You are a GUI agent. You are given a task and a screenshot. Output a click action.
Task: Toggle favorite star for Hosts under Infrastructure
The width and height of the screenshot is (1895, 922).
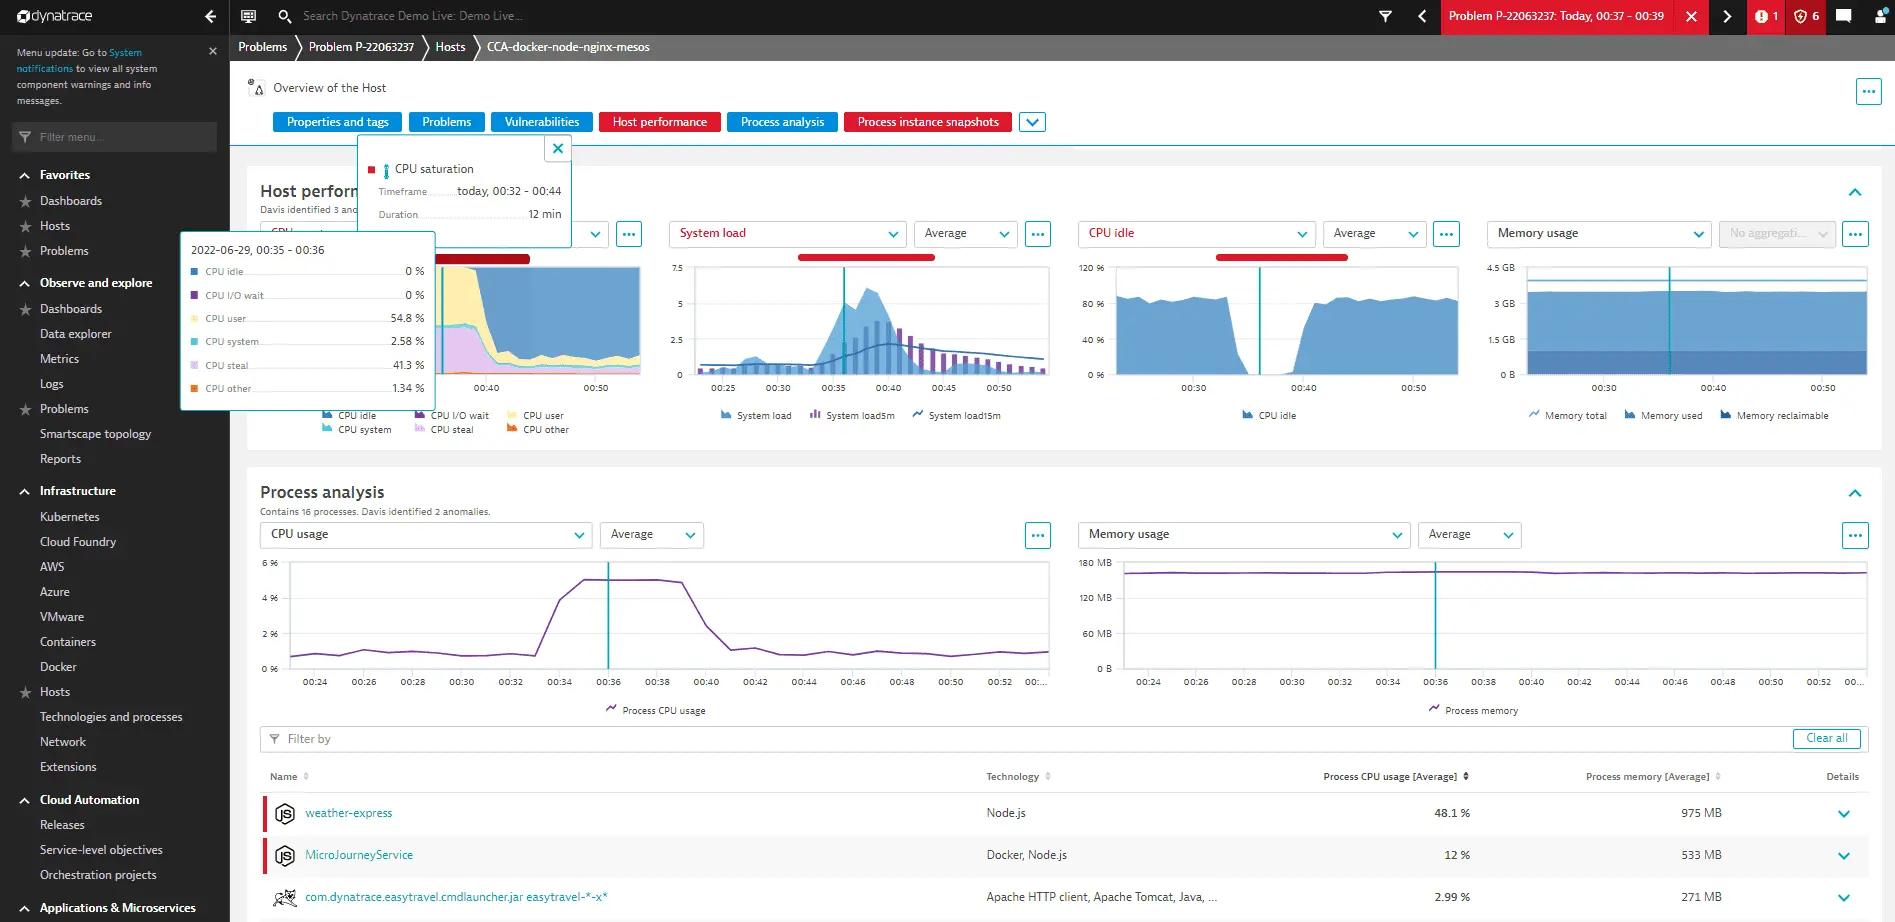pos(25,692)
